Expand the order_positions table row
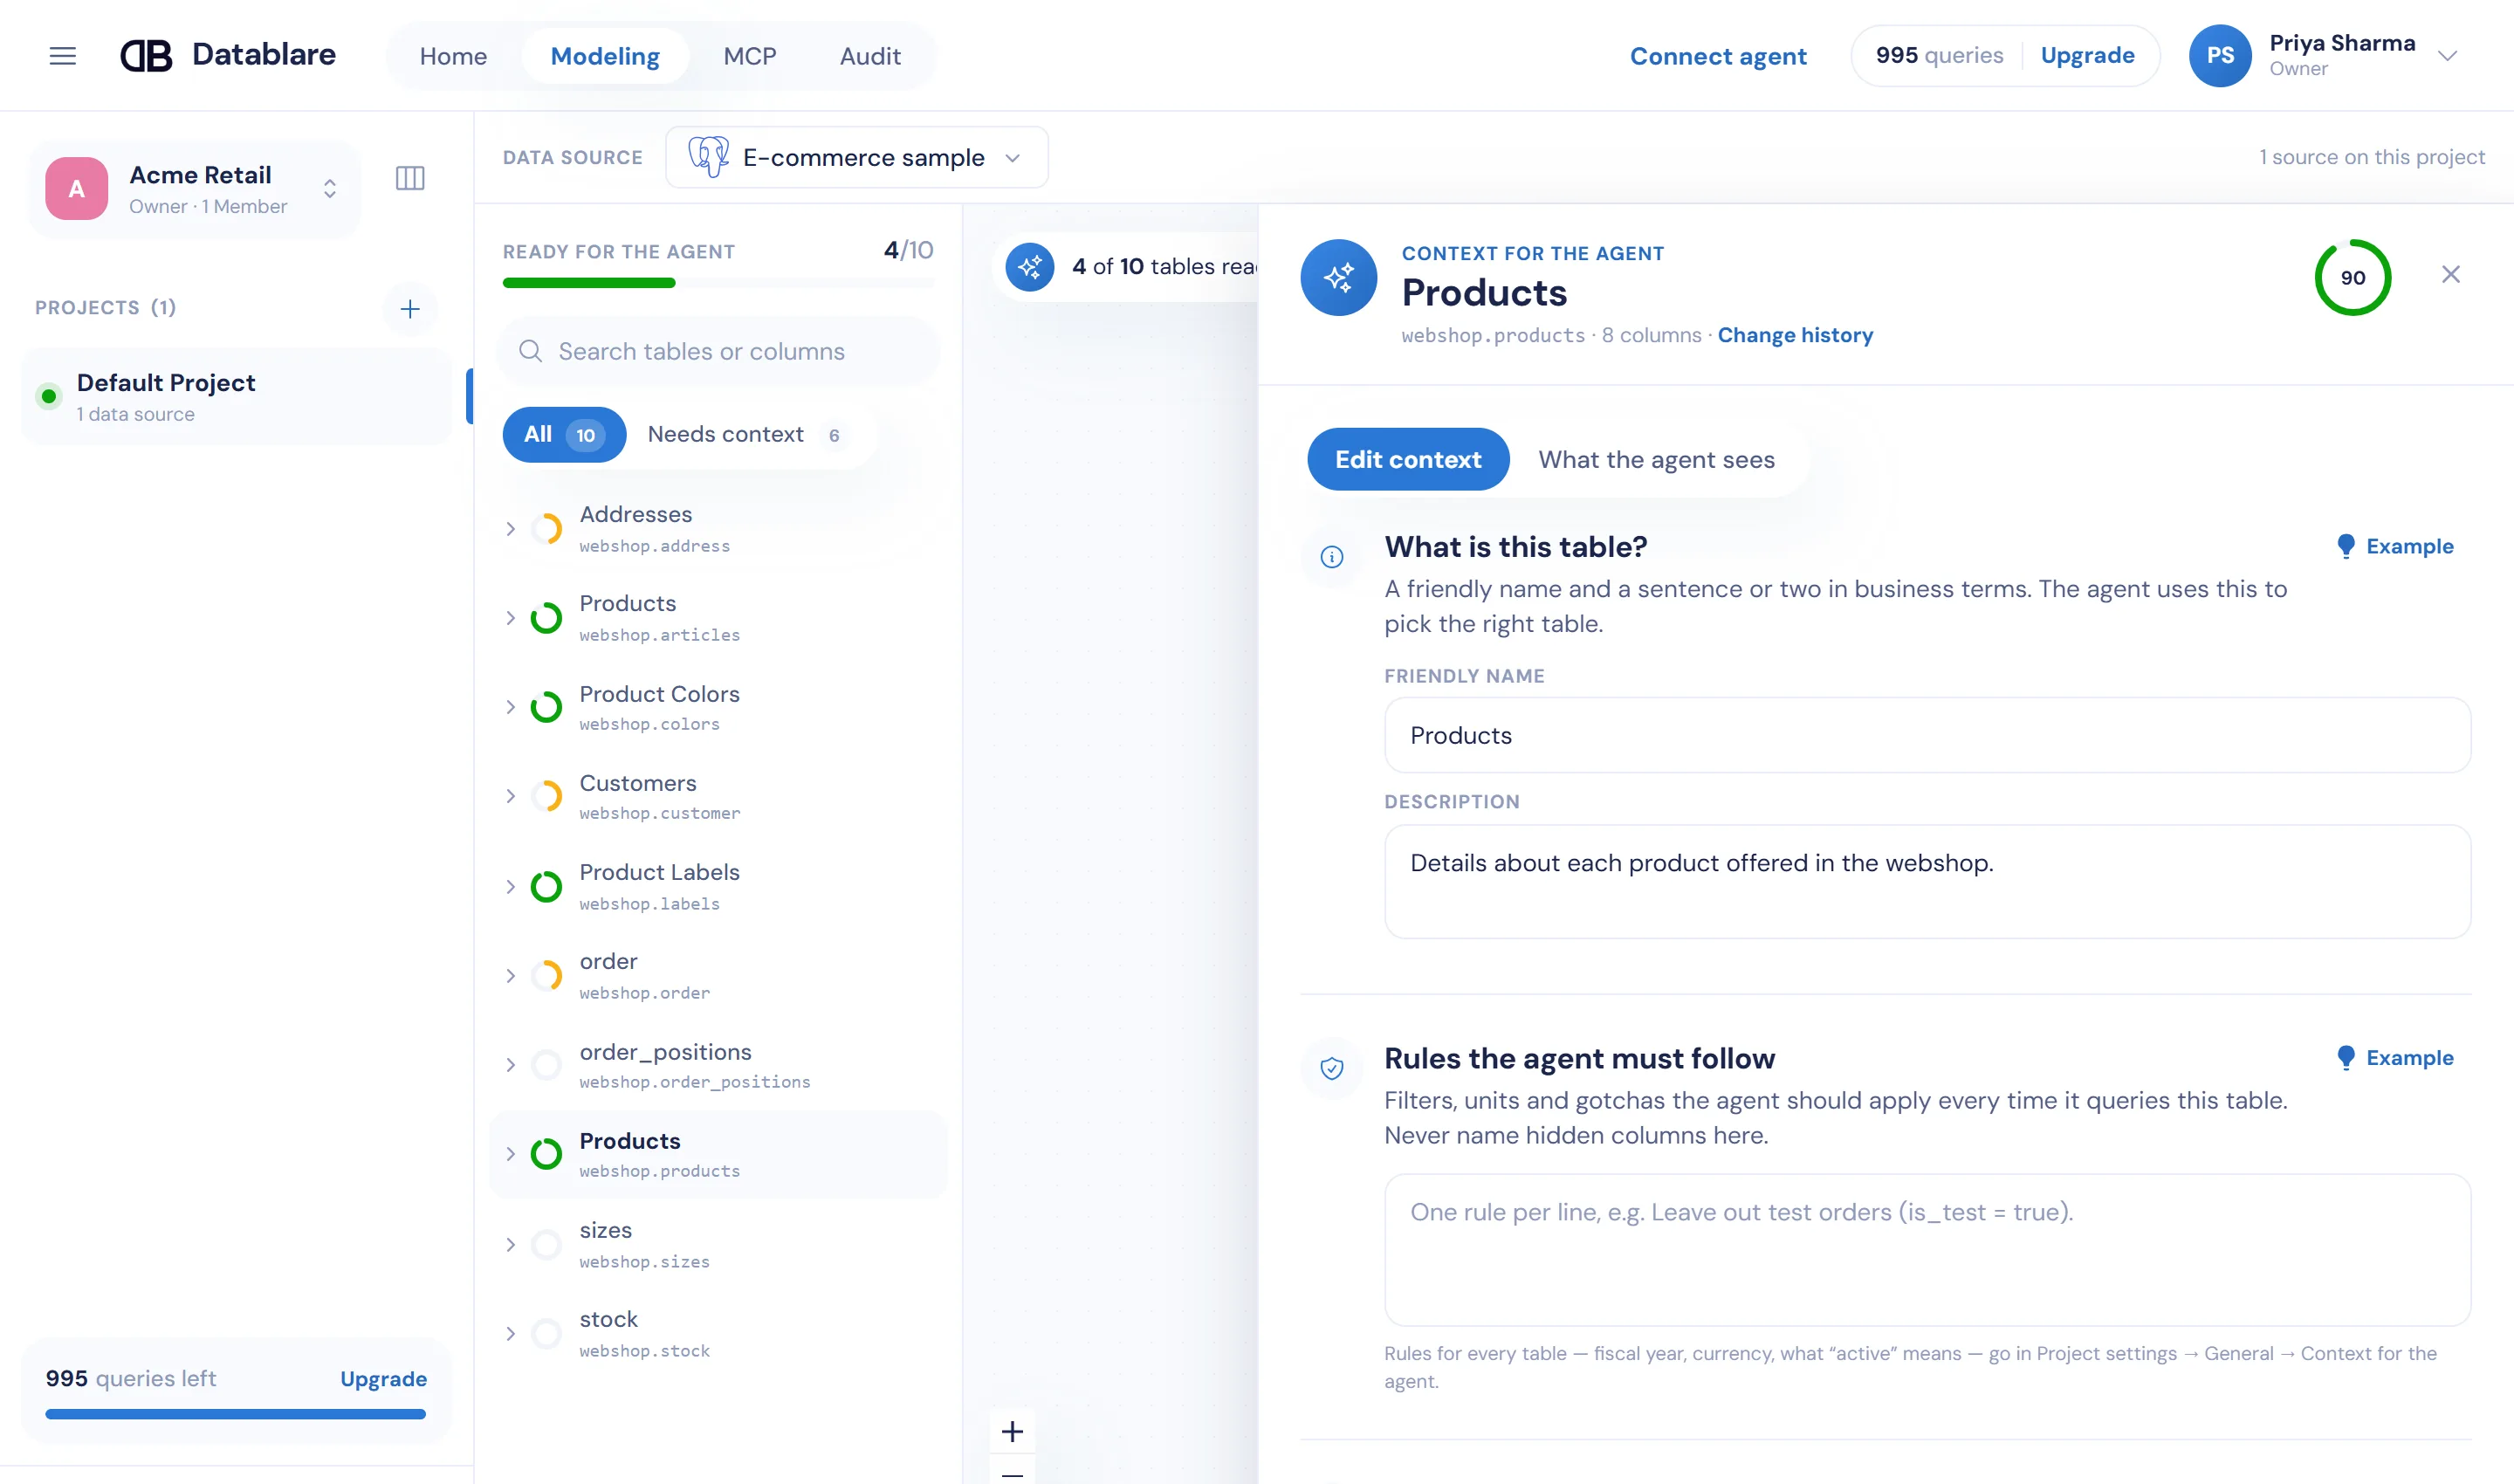The image size is (2514, 1484). click(510, 1065)
